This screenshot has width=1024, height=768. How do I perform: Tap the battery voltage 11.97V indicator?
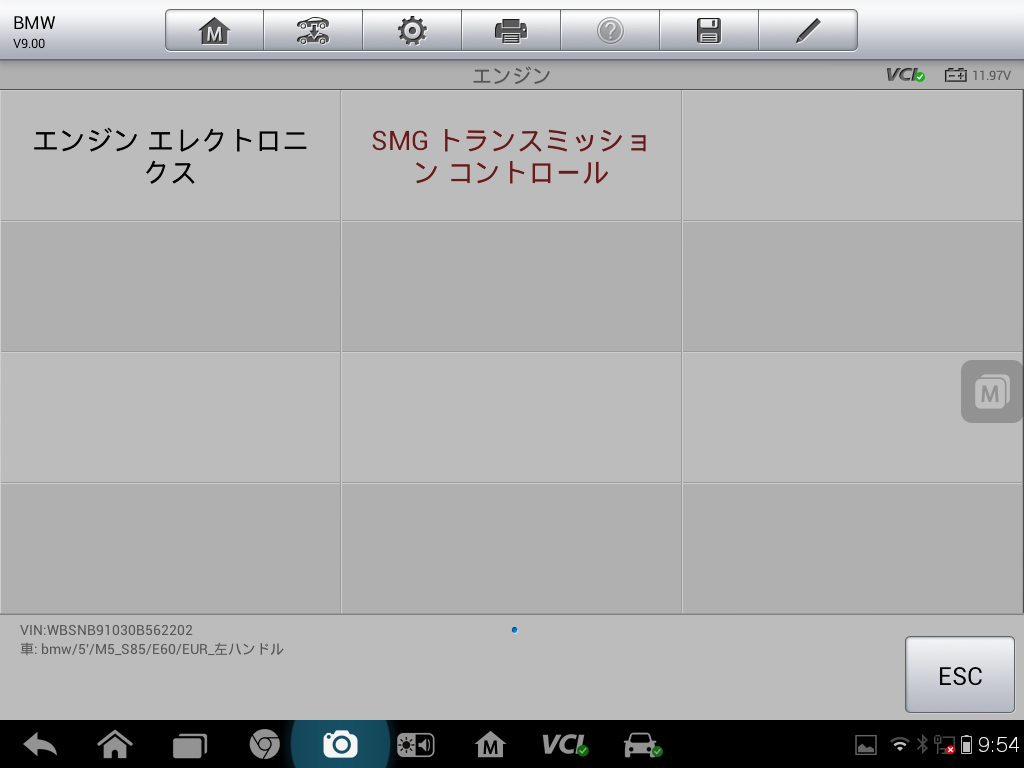point(978,75)
